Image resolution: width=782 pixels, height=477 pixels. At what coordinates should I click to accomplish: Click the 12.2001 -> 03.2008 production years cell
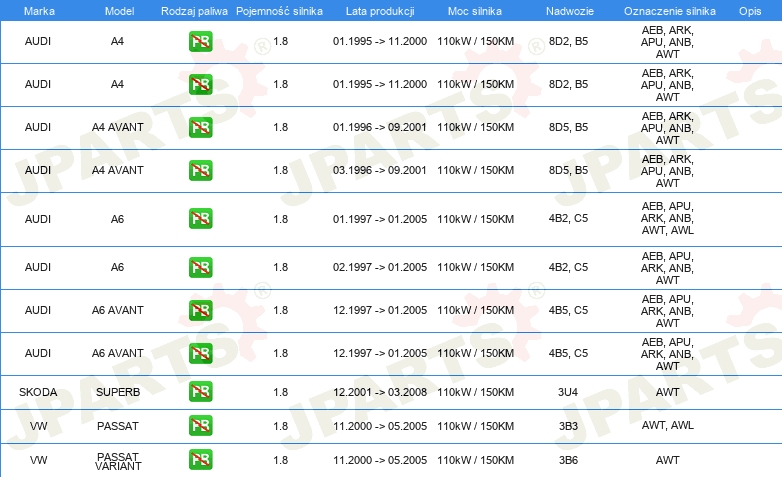coord(380,392)
